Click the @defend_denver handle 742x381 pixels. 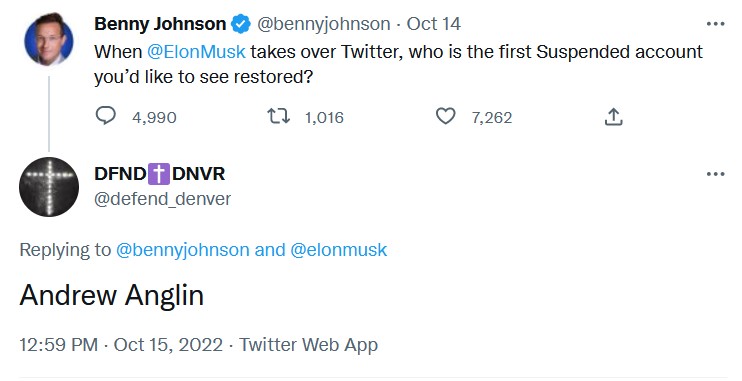162,199
